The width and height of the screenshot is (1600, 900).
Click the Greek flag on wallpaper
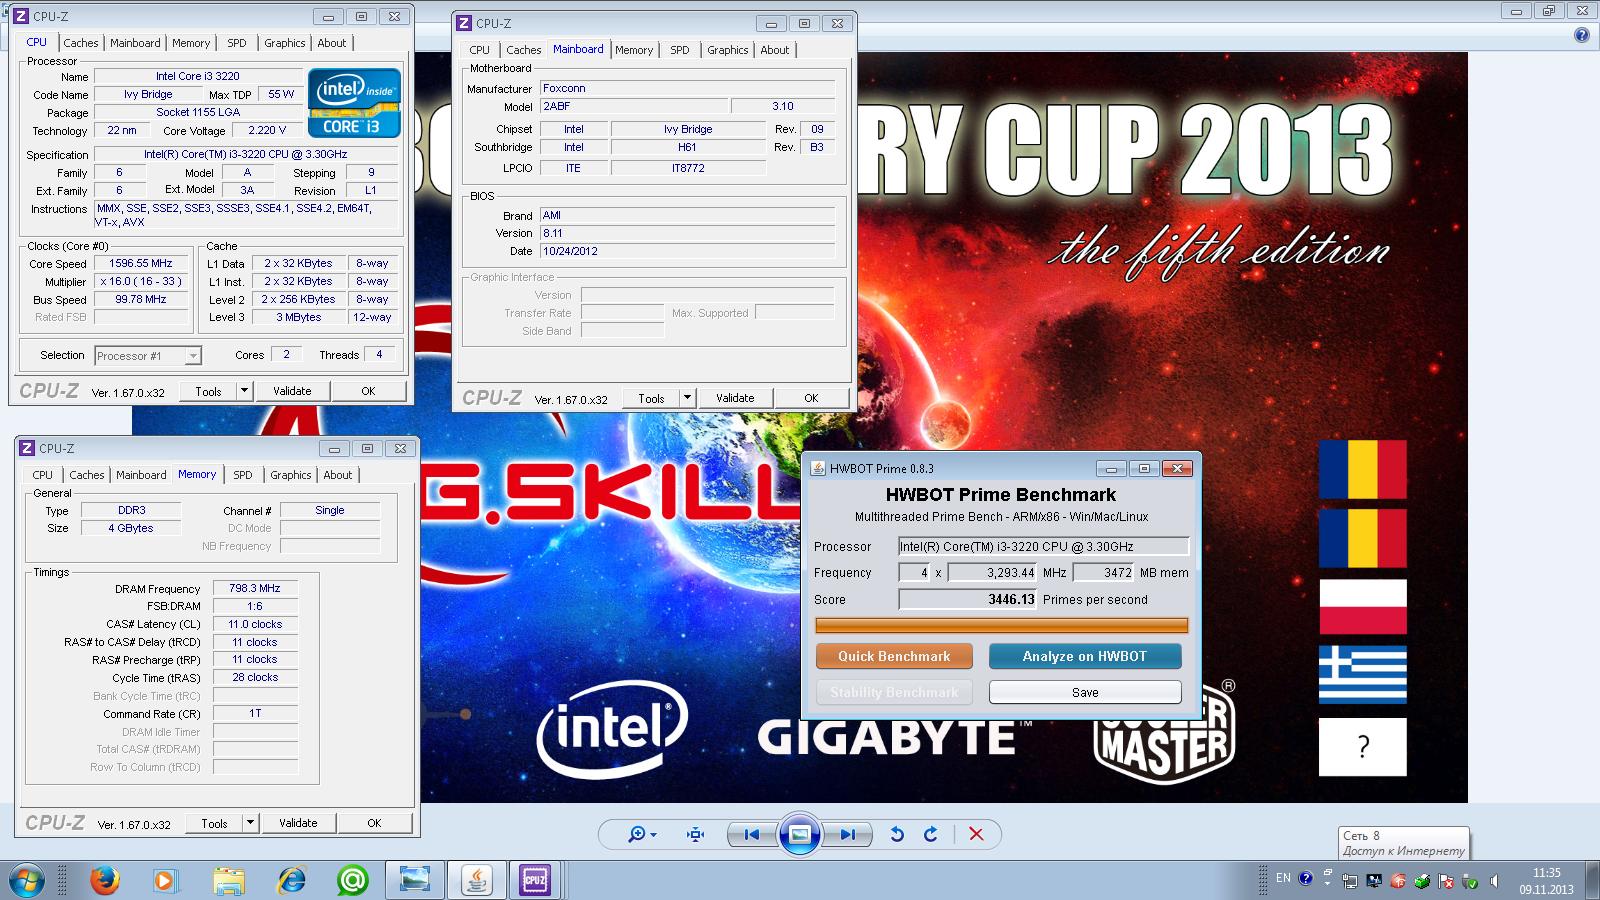1362,674
